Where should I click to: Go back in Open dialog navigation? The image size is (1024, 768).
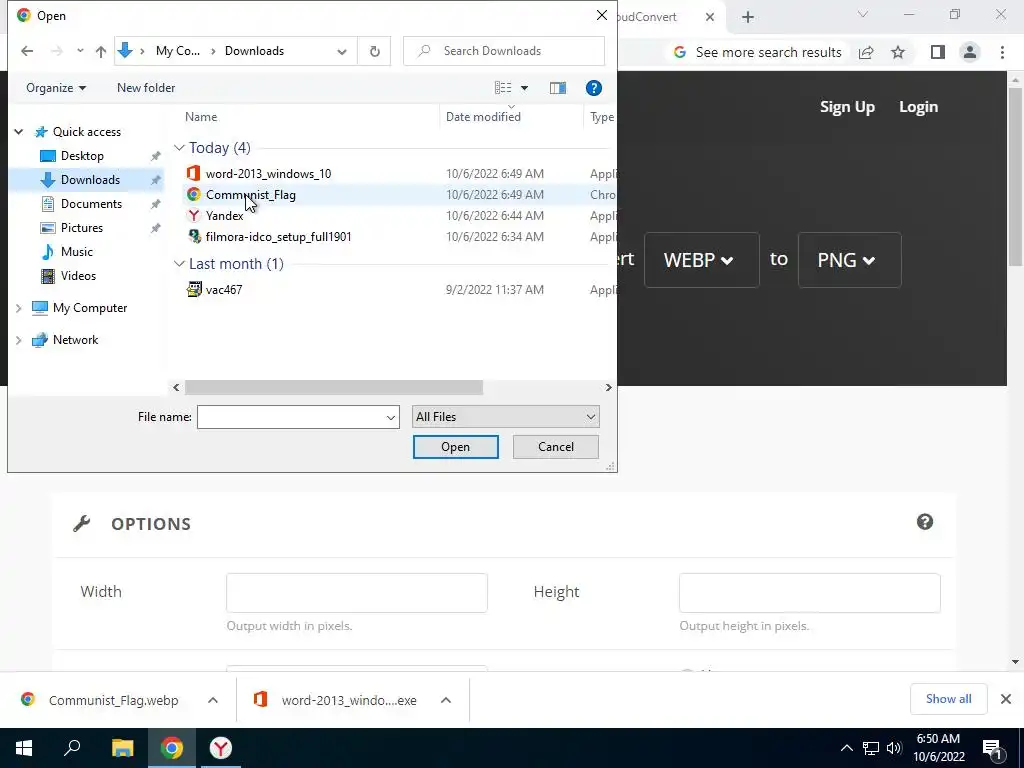27,51
